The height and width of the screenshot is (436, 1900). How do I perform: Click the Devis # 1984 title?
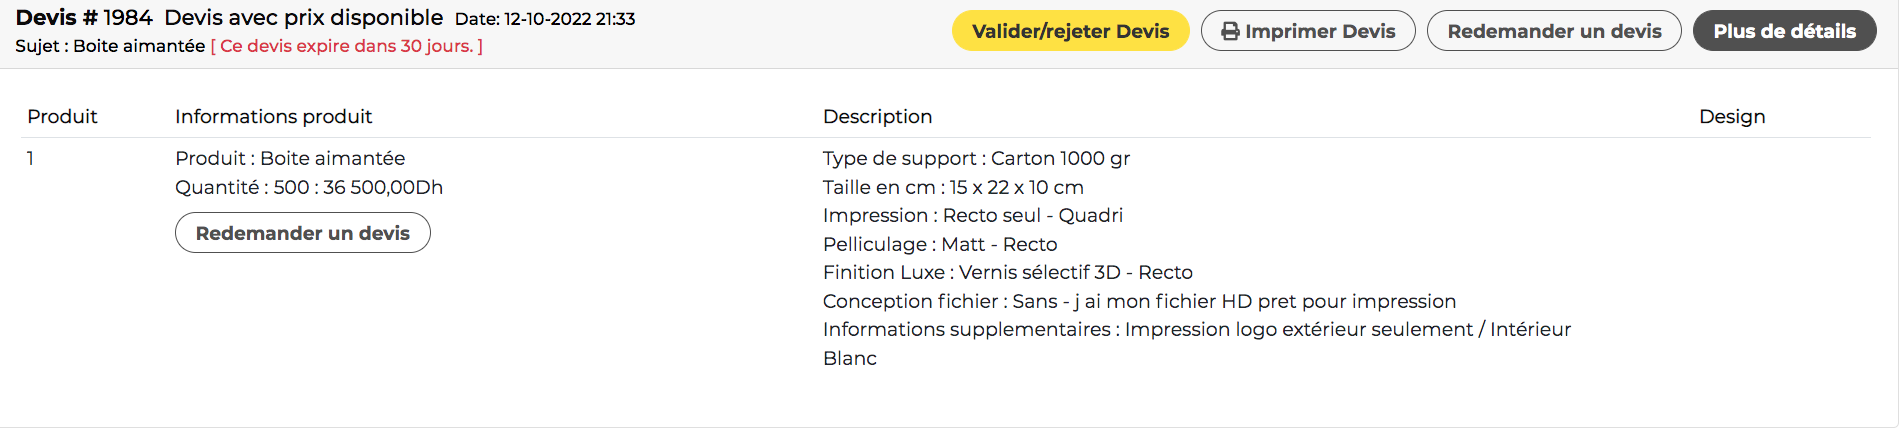tap(84, 18)
